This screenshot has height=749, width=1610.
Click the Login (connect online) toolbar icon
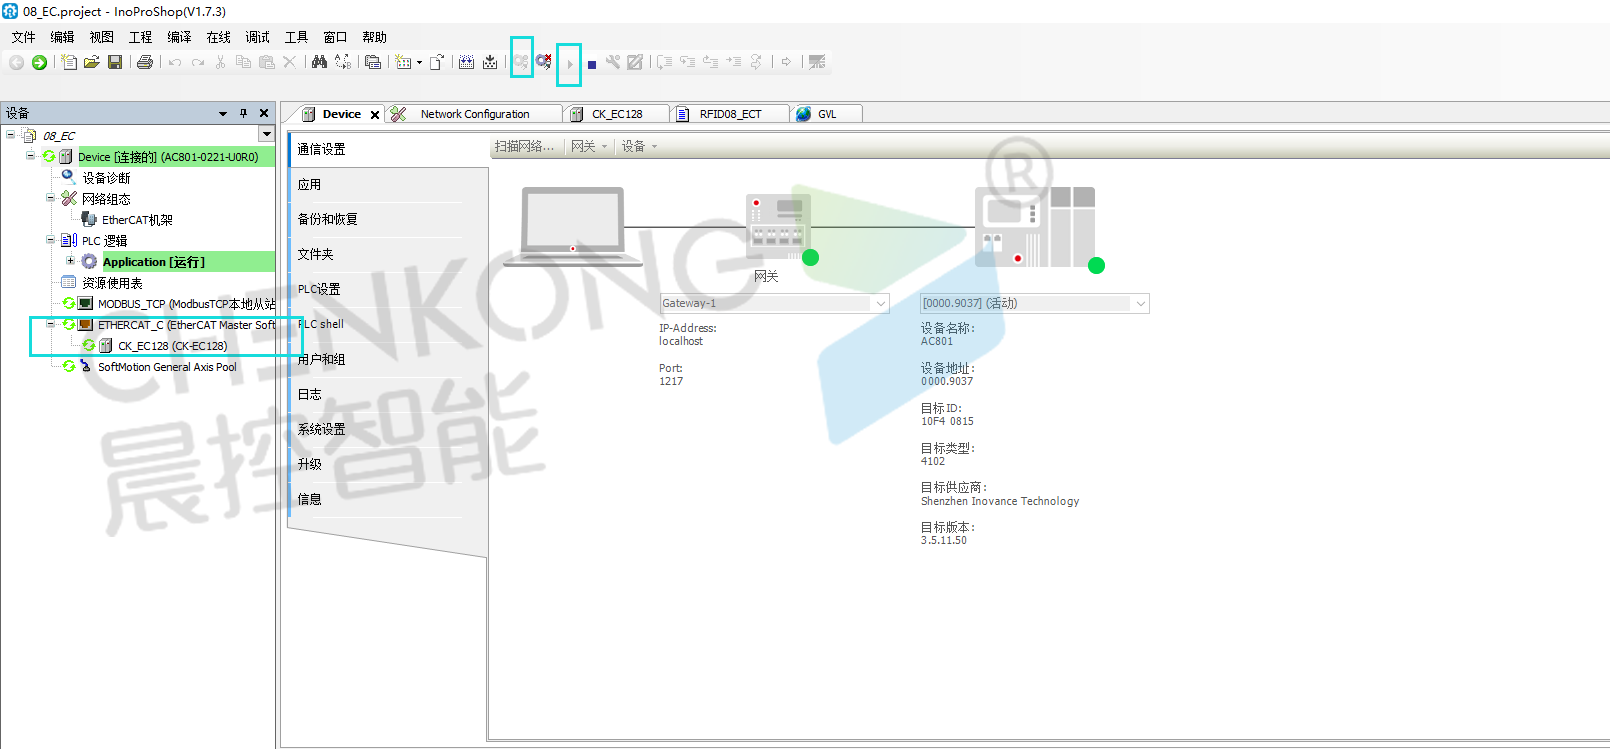(521, 62)
